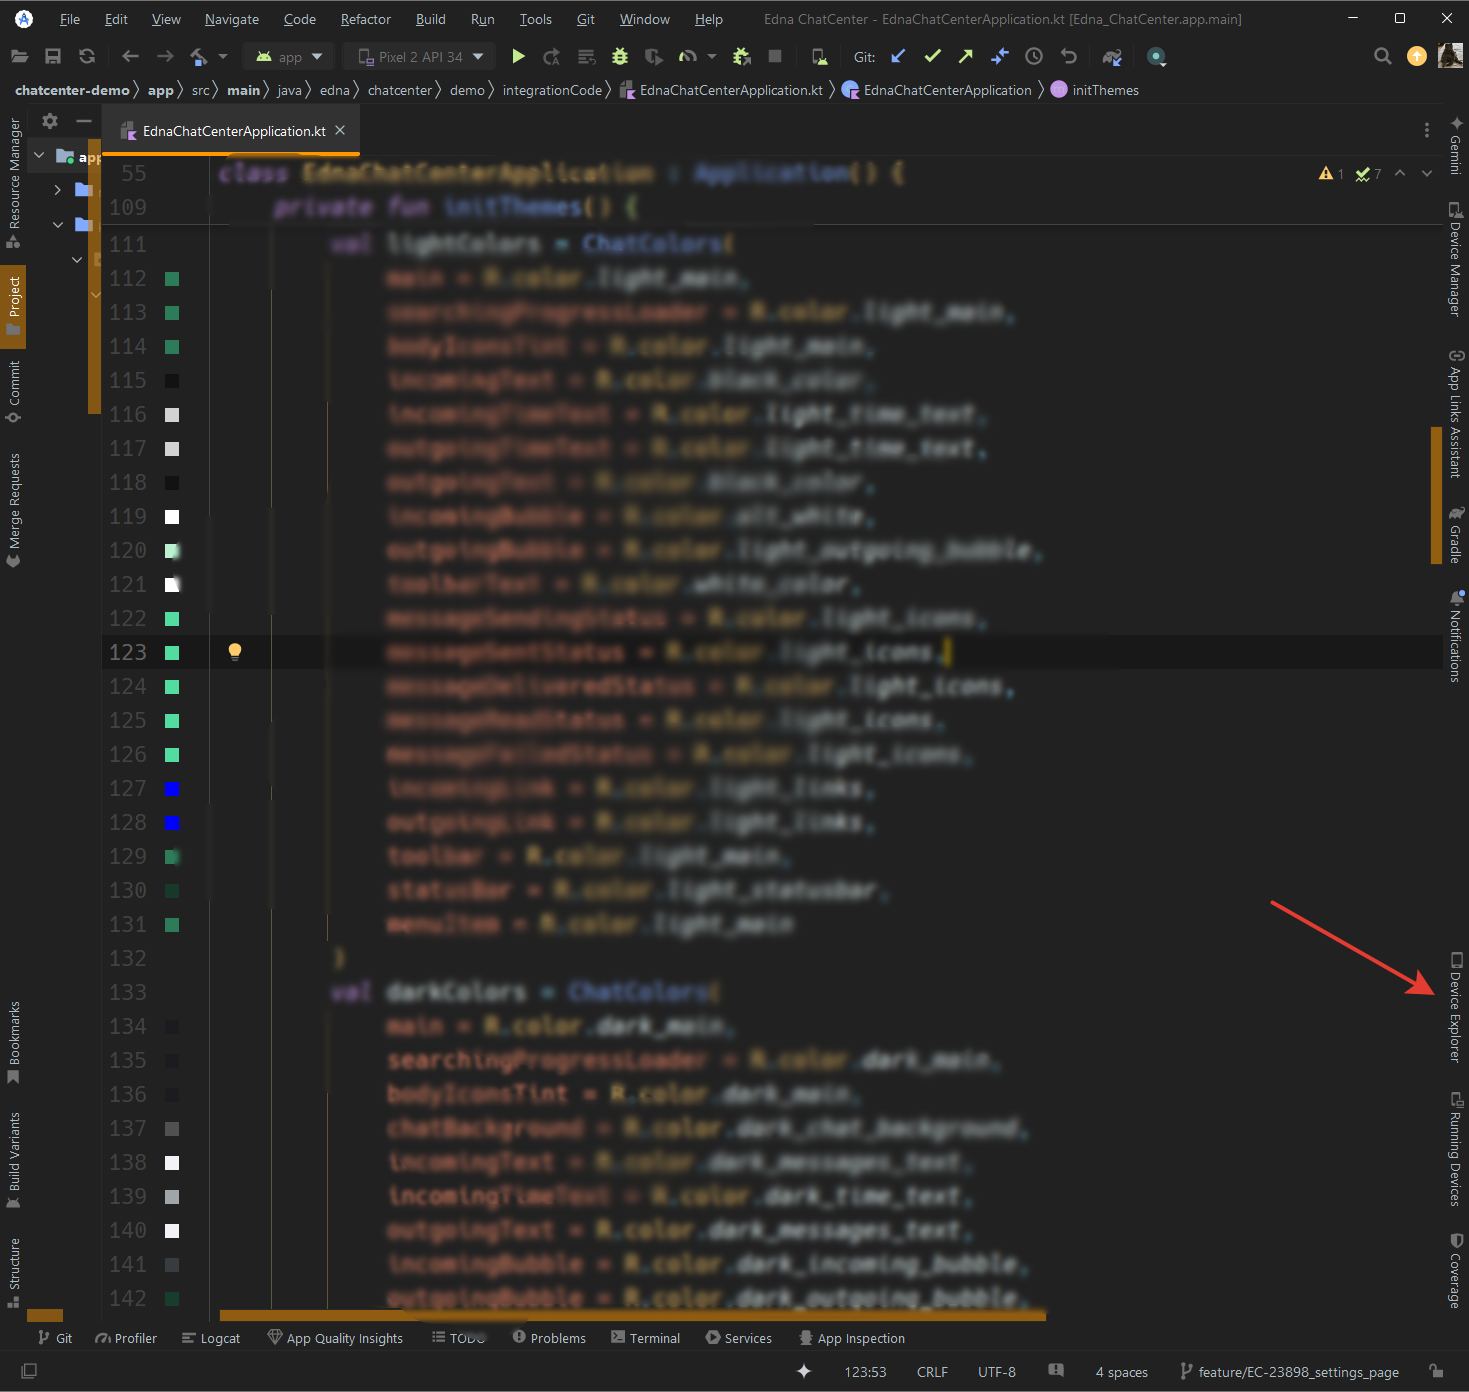This screenshot has width=1469, height=1392.
Task: Click the blue color swatch beside line 127
Action: coord(172,788)
